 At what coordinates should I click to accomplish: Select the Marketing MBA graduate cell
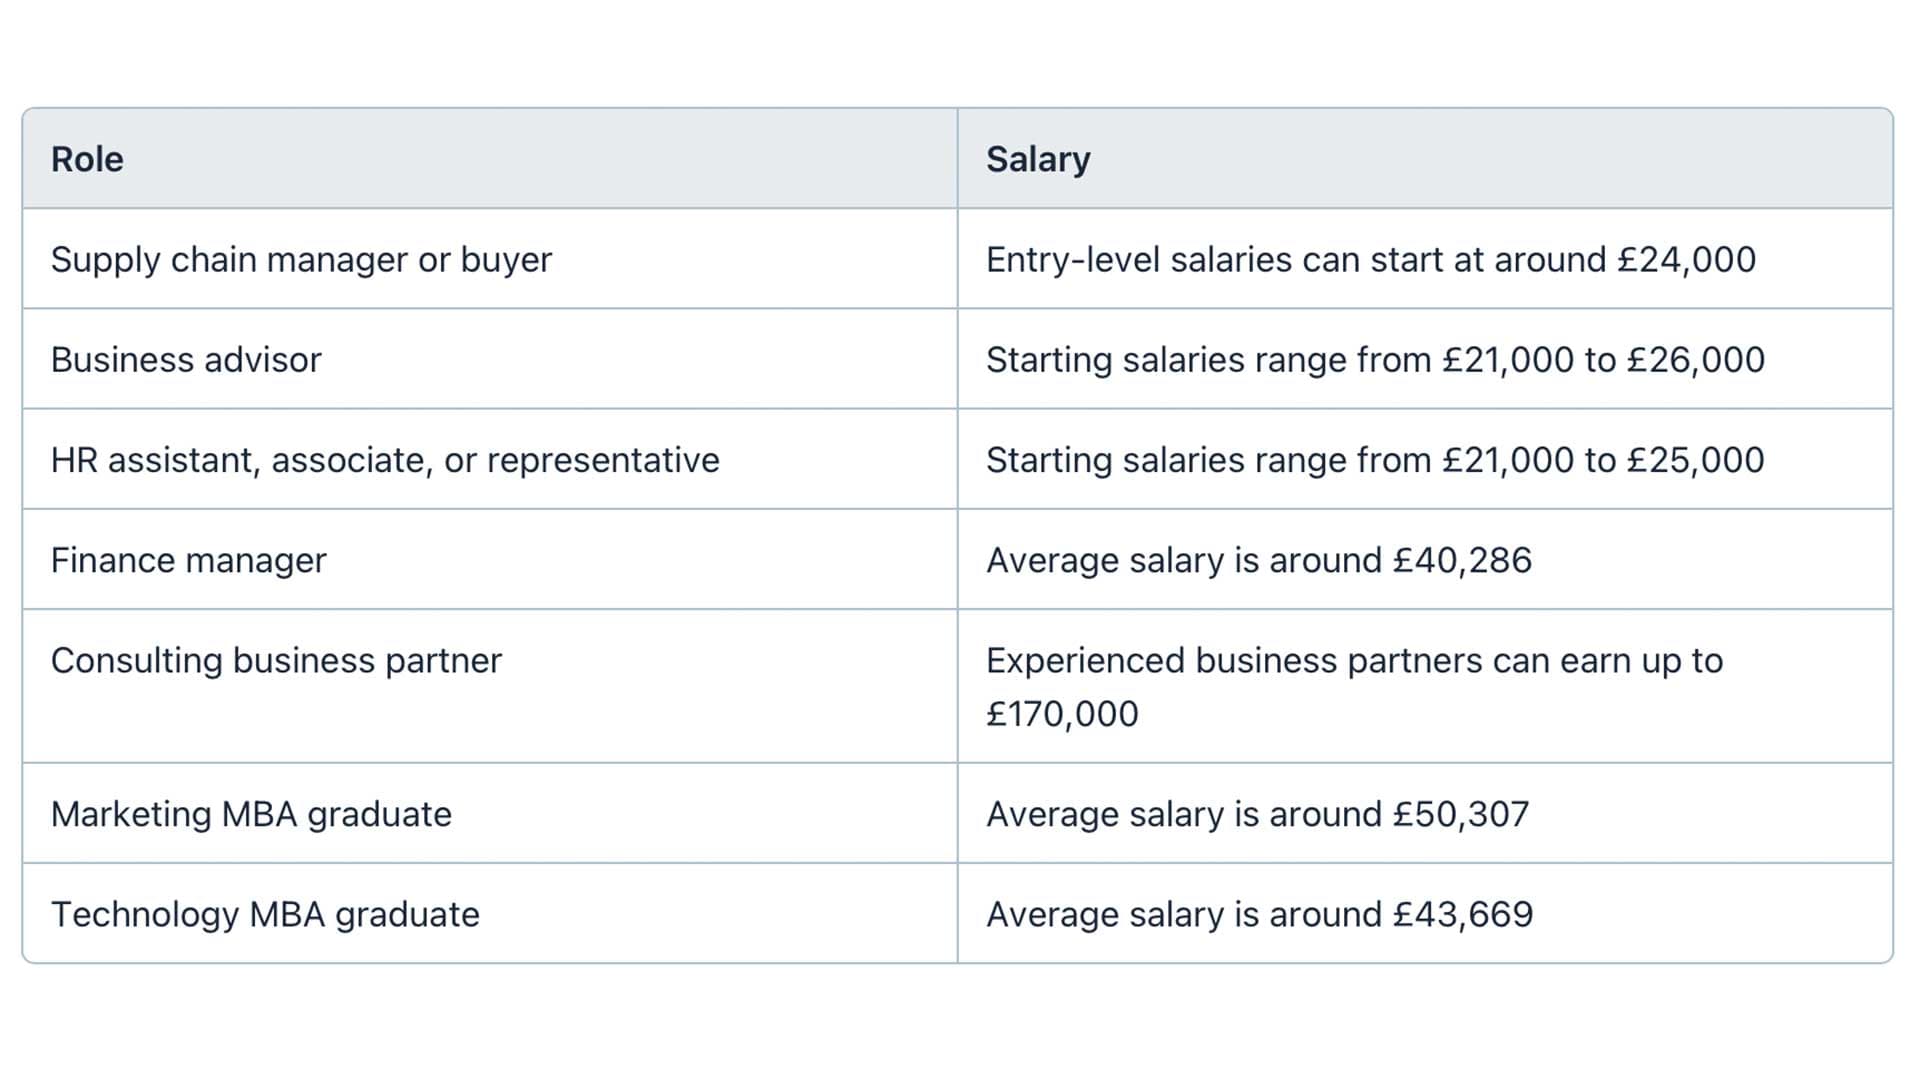[251, 814]
